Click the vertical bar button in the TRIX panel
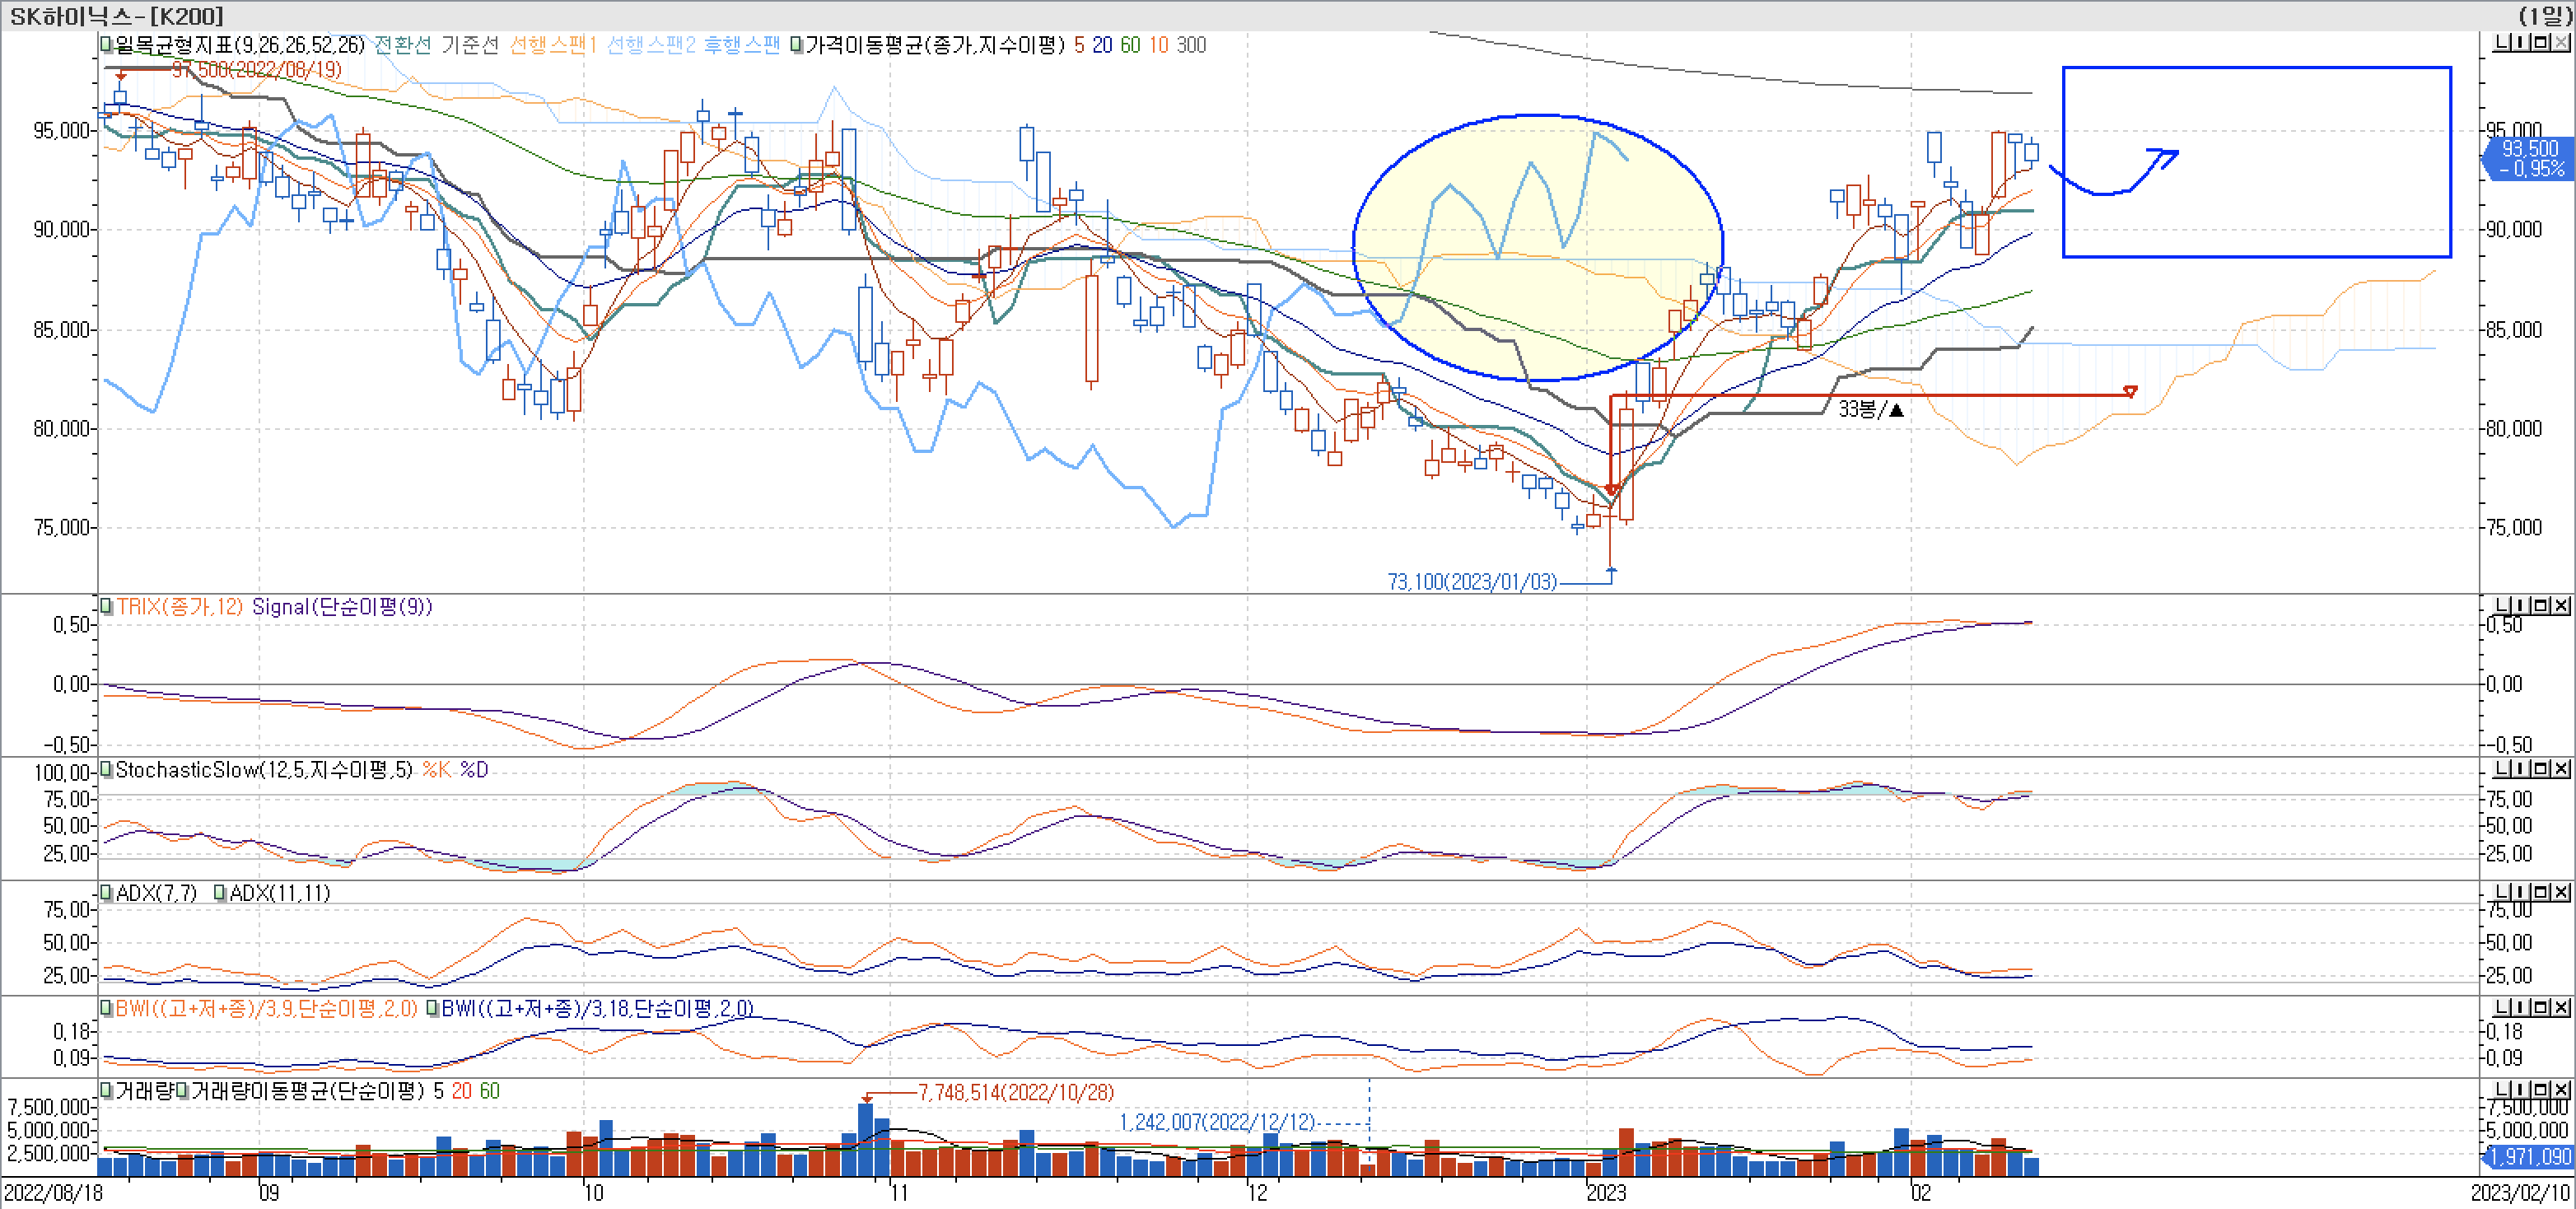The height and width of the screenshot is (1209, 2576). point(2522,606)
